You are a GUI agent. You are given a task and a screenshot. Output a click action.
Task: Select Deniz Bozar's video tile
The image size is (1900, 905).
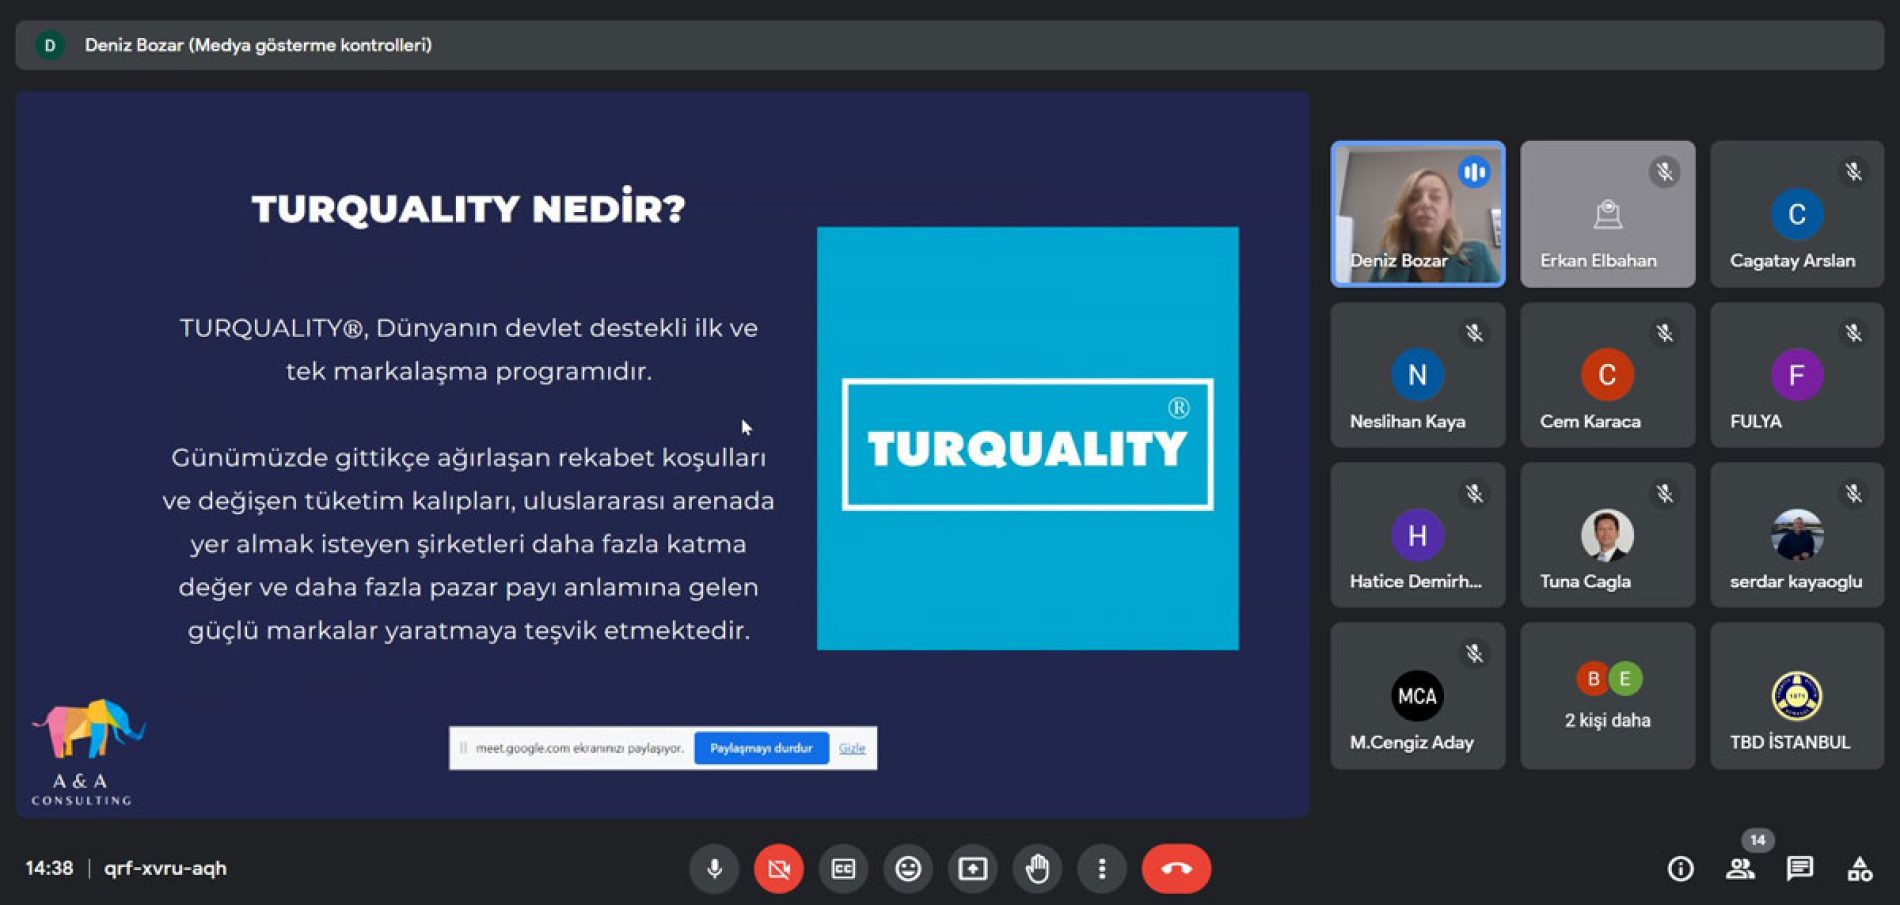[1417, 214]
